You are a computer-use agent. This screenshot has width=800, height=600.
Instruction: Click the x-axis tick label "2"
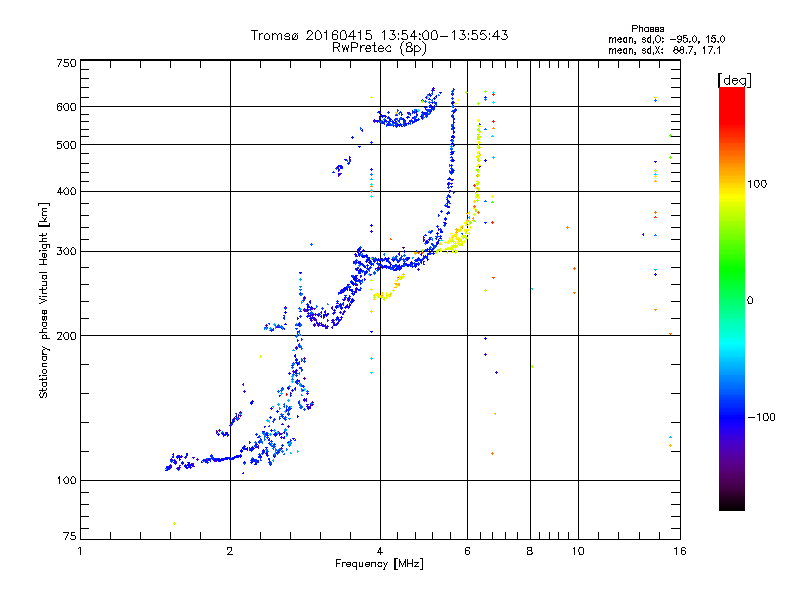point(230,551)
